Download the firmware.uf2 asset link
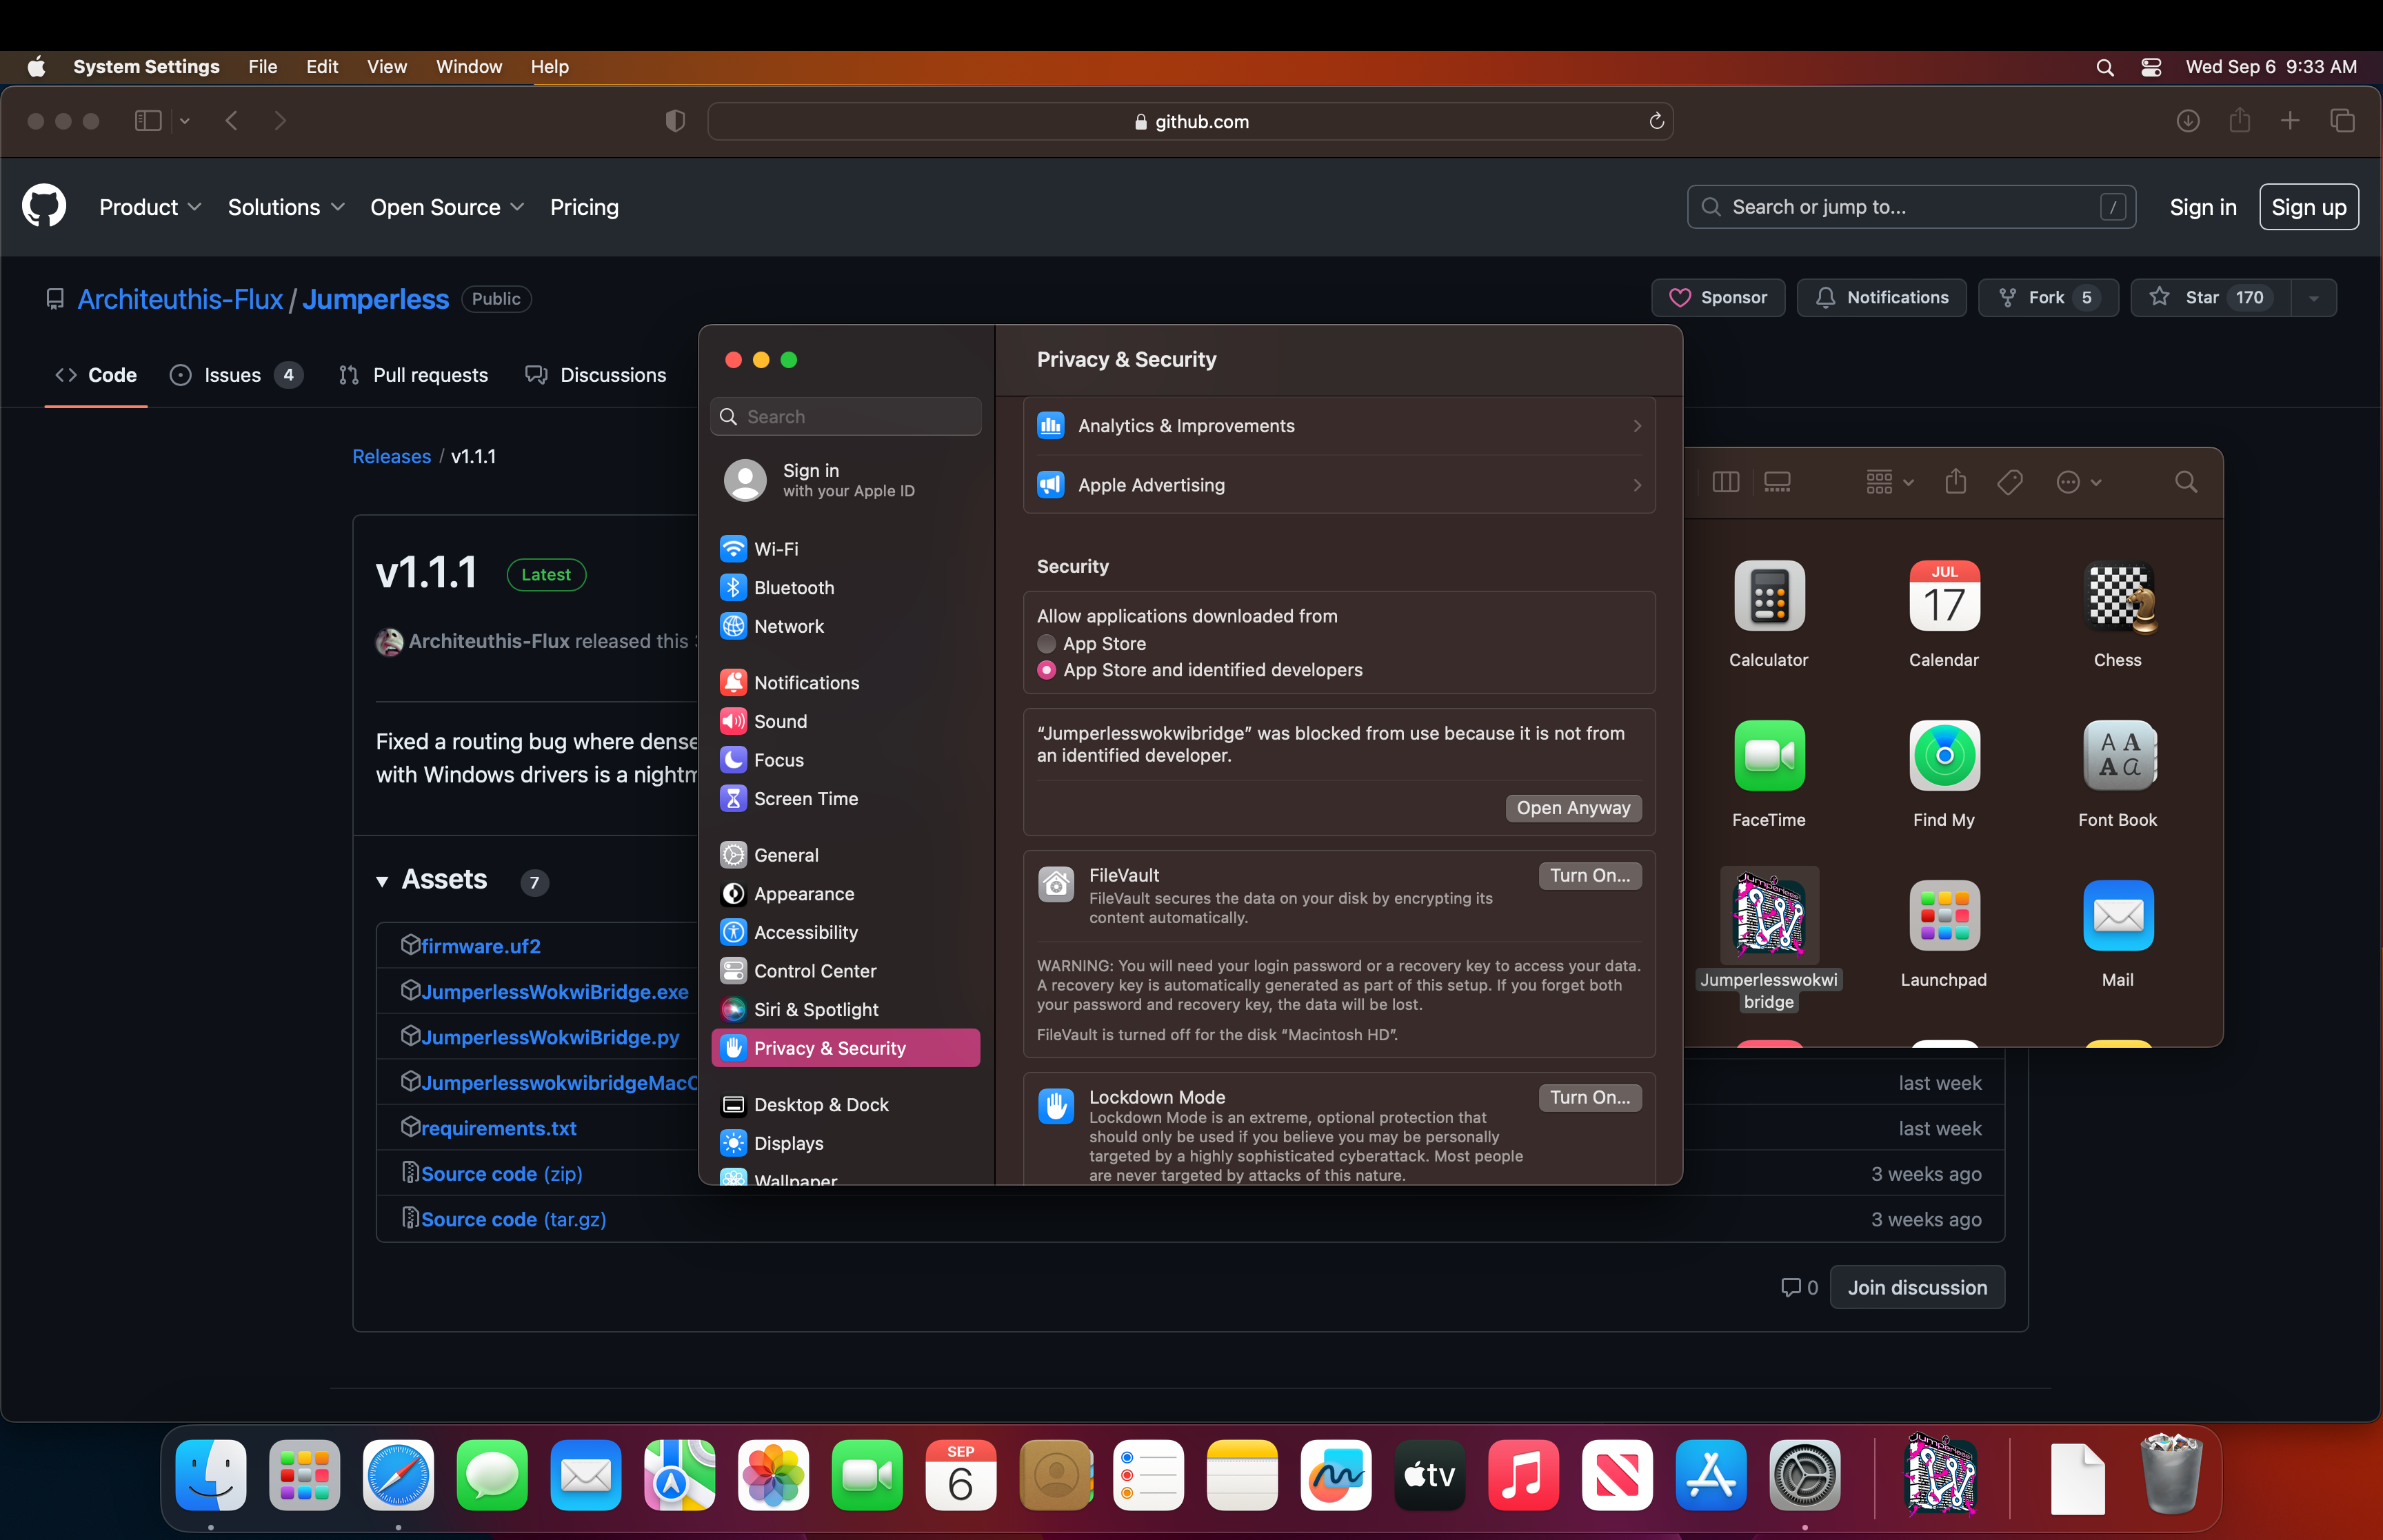 (480, 946)
